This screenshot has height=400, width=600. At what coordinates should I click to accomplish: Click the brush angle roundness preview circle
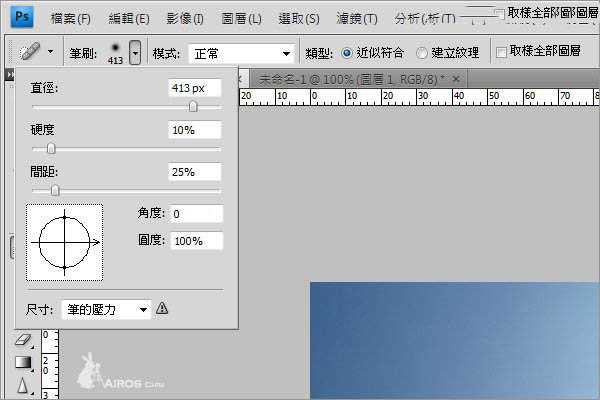pos(65,243)
